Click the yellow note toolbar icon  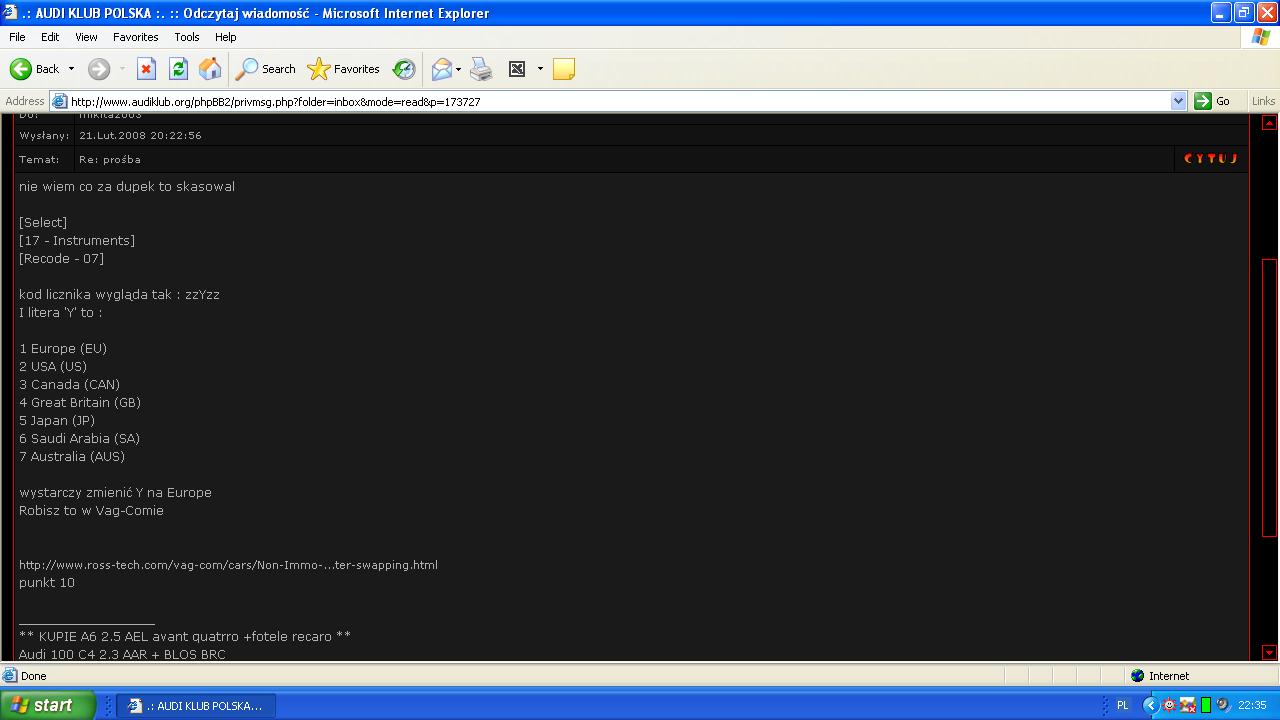(x=564, y=69)
